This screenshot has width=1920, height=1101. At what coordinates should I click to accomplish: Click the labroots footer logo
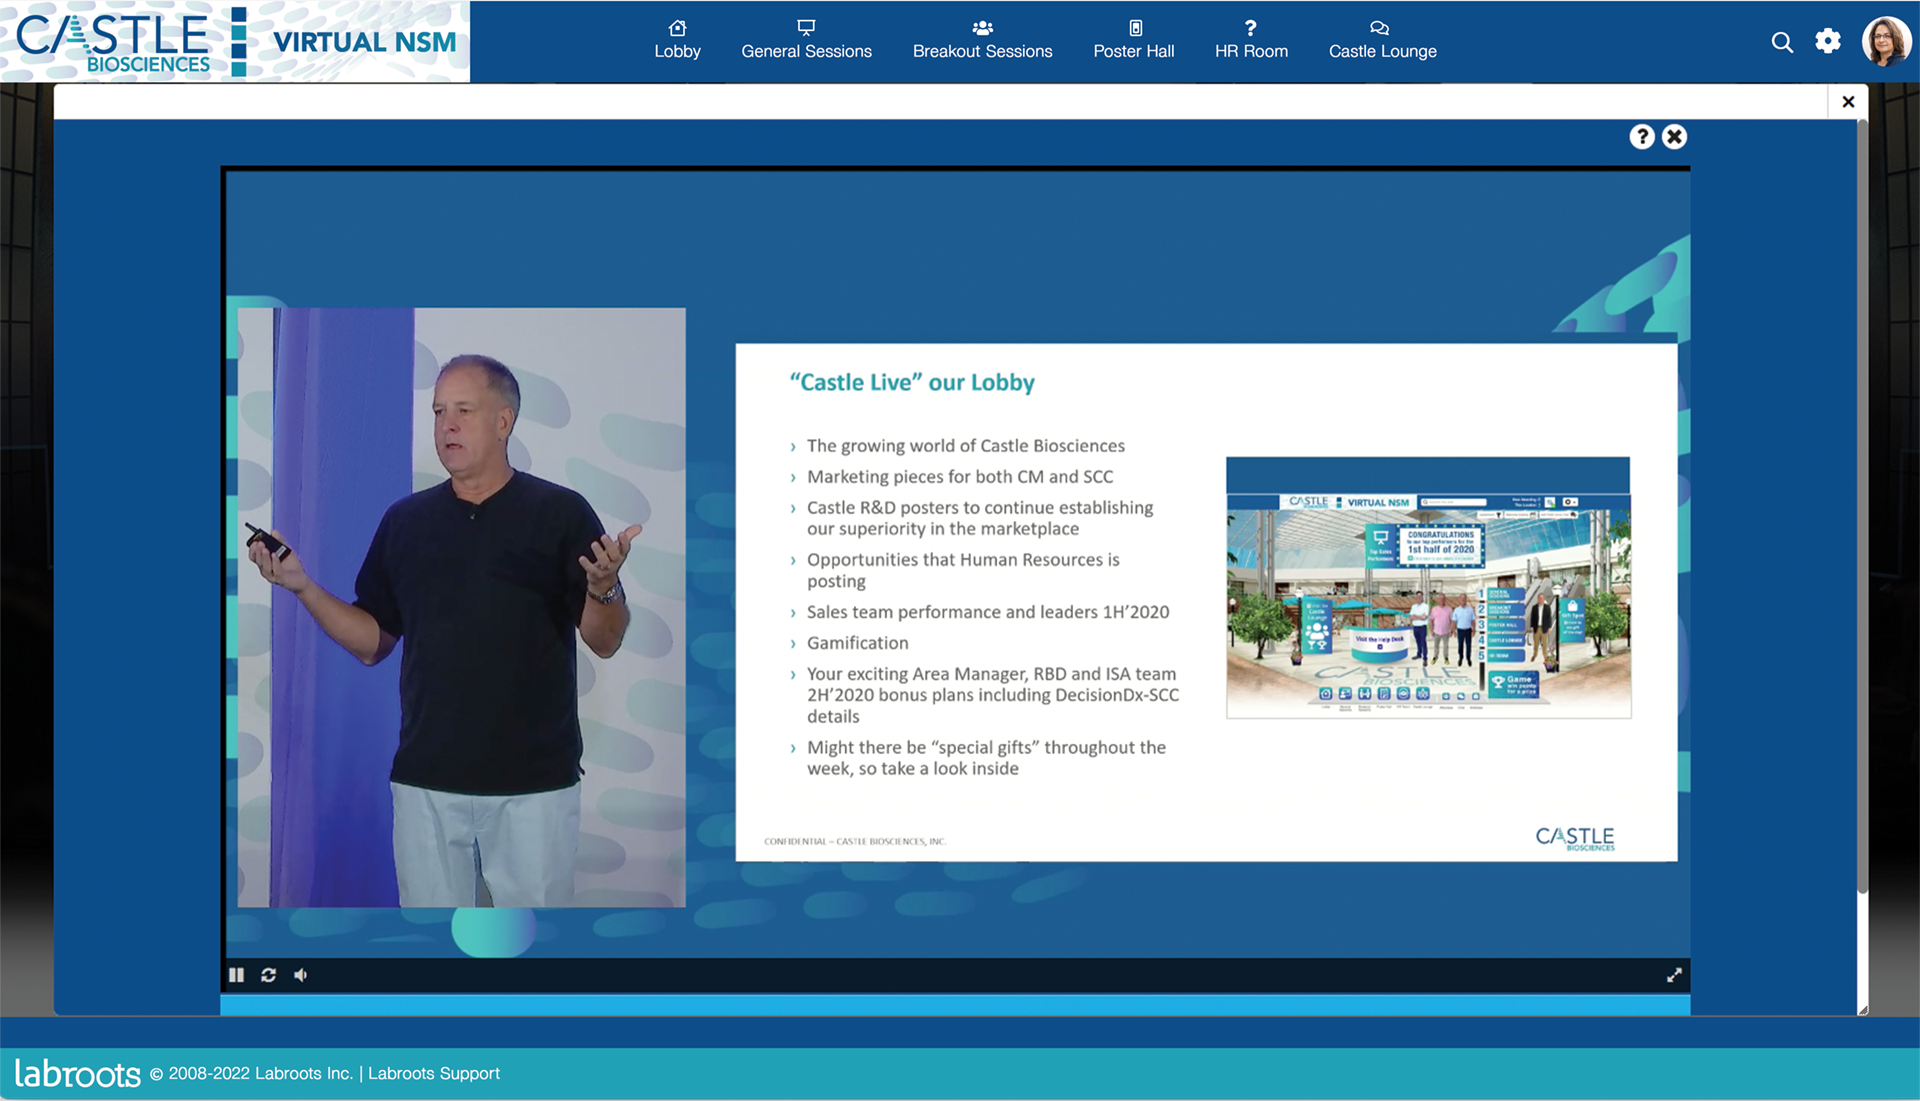[77, 1073]
